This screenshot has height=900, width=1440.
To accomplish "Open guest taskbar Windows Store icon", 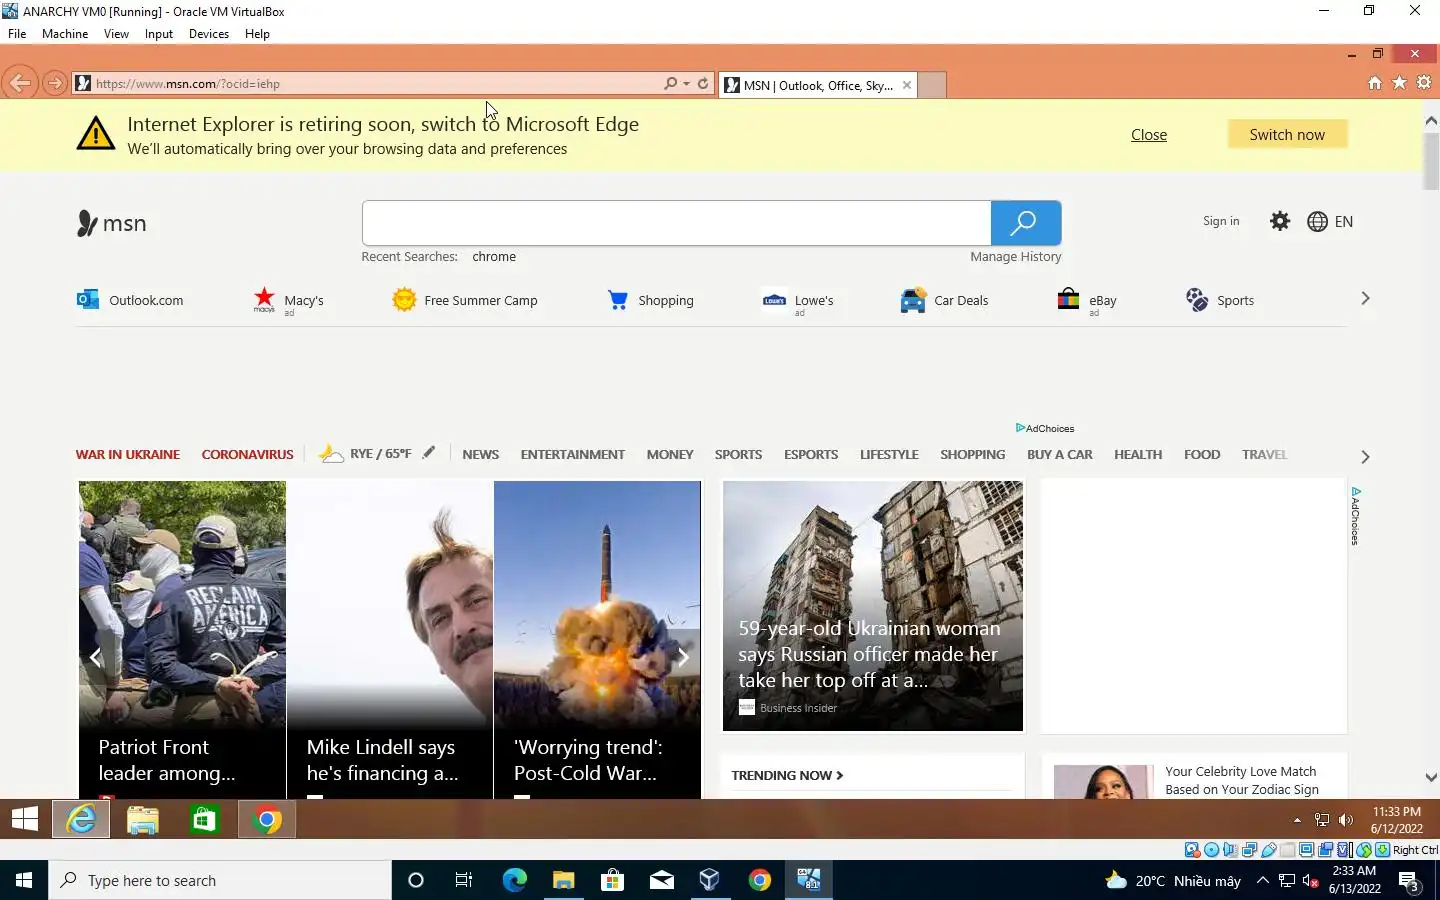I will point(204,820).
